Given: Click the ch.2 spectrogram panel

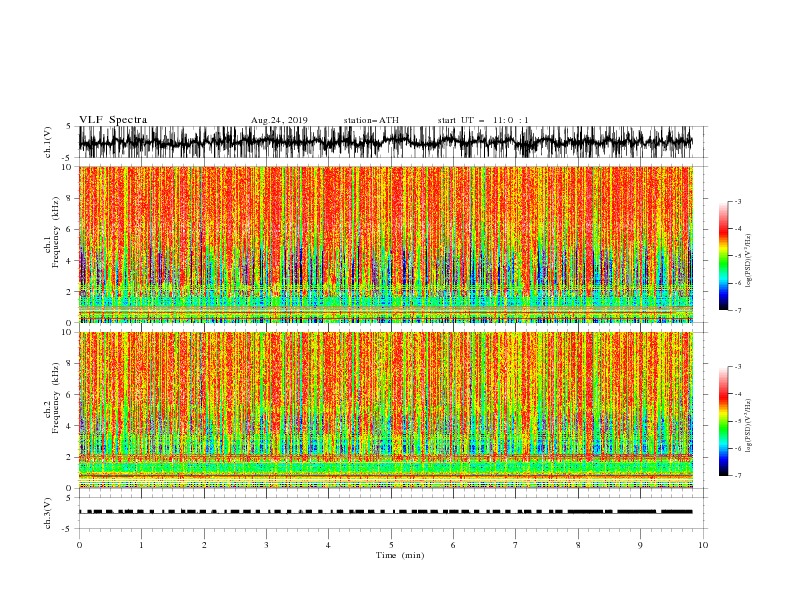Looking at the screenshot, I should (x=385, y=410).
